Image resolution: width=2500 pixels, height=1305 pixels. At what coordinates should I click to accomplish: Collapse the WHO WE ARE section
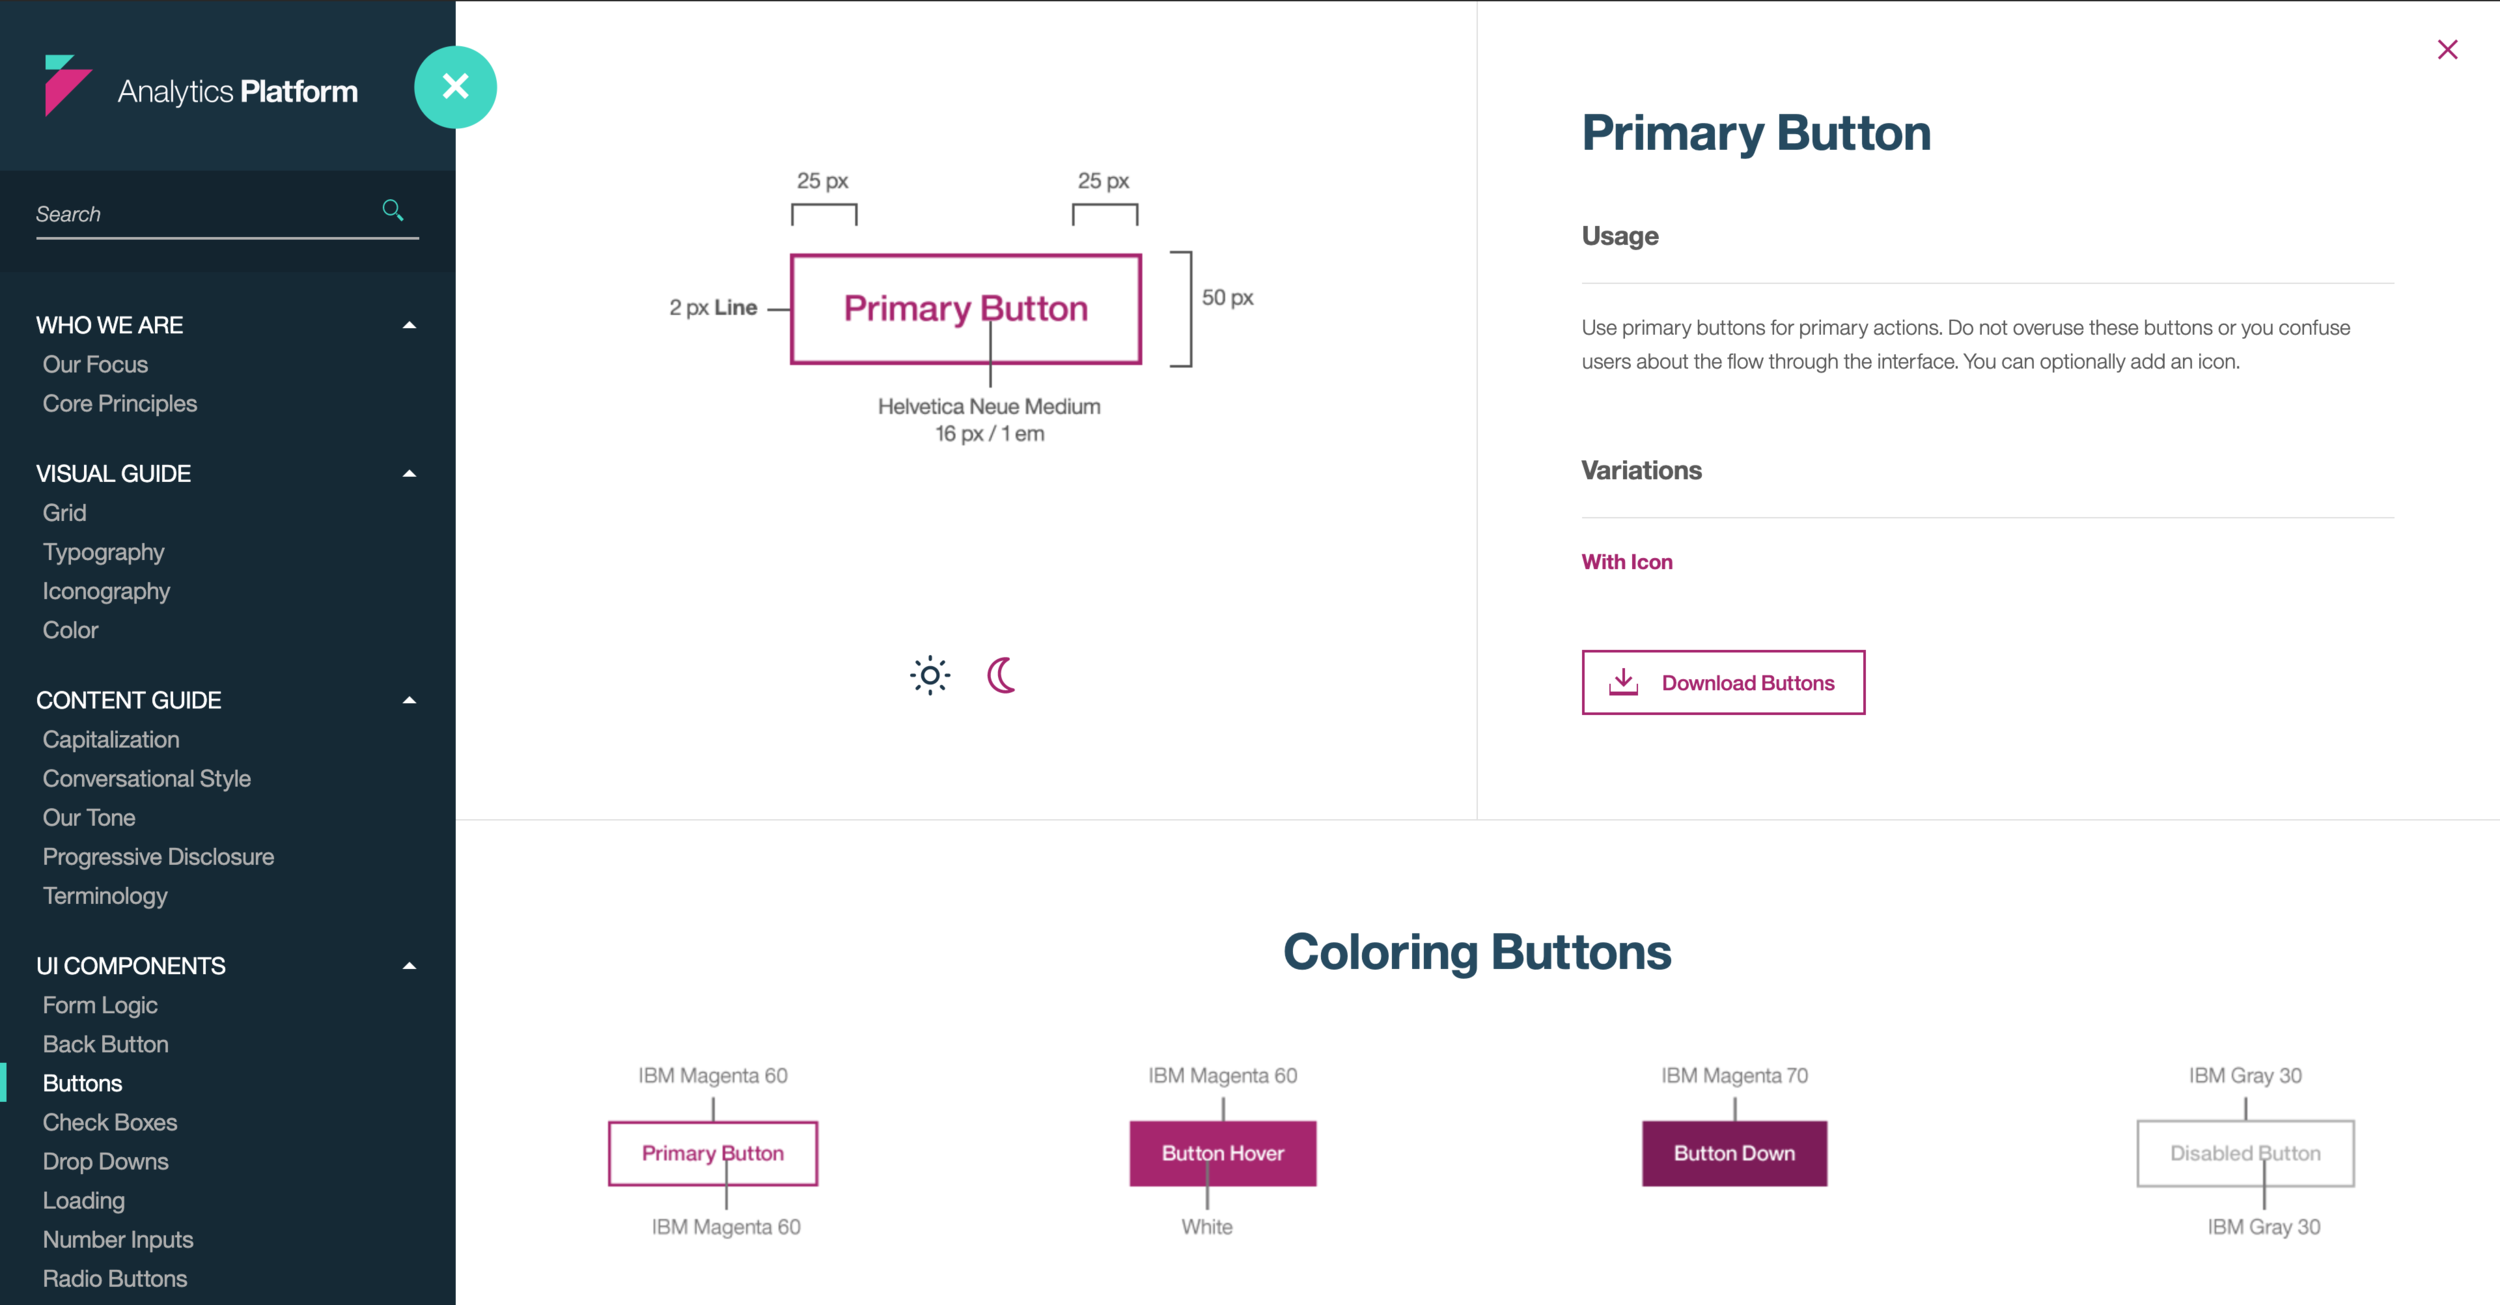click(409, 325)
